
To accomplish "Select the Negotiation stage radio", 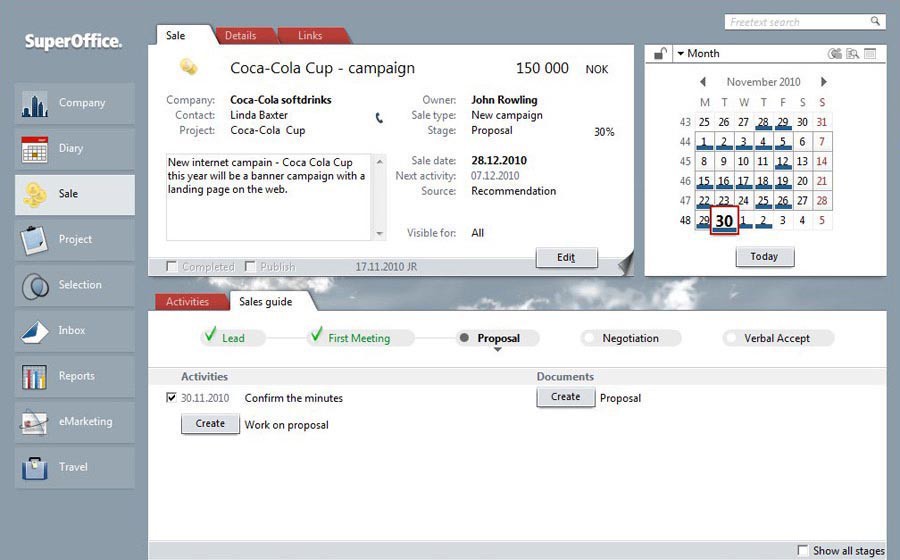I will (588, 338).
